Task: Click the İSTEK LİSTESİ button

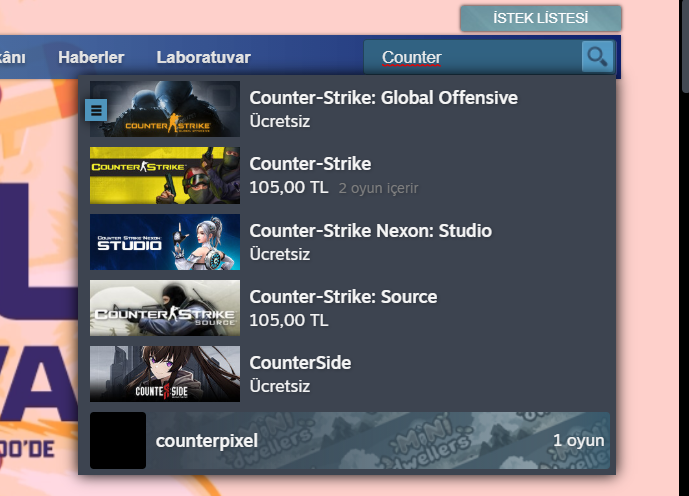Action: tap(540, 18)
